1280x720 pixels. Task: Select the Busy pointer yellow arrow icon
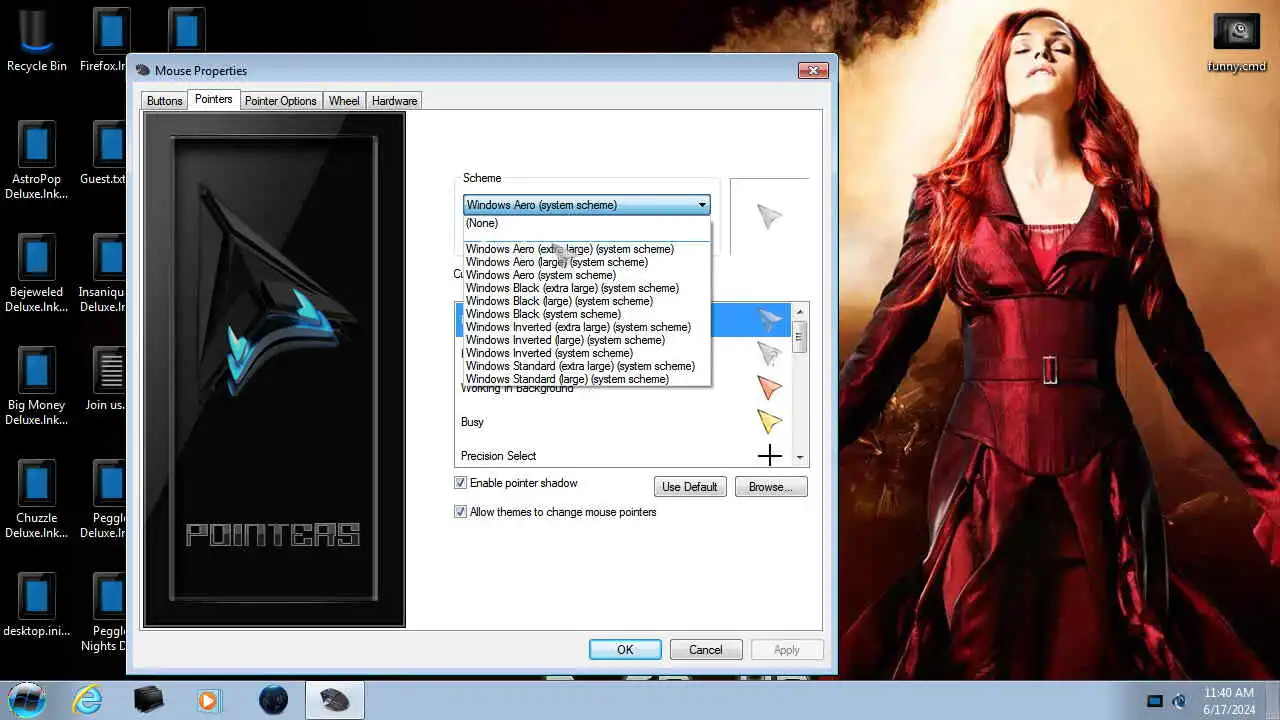[x=769, y=422]
